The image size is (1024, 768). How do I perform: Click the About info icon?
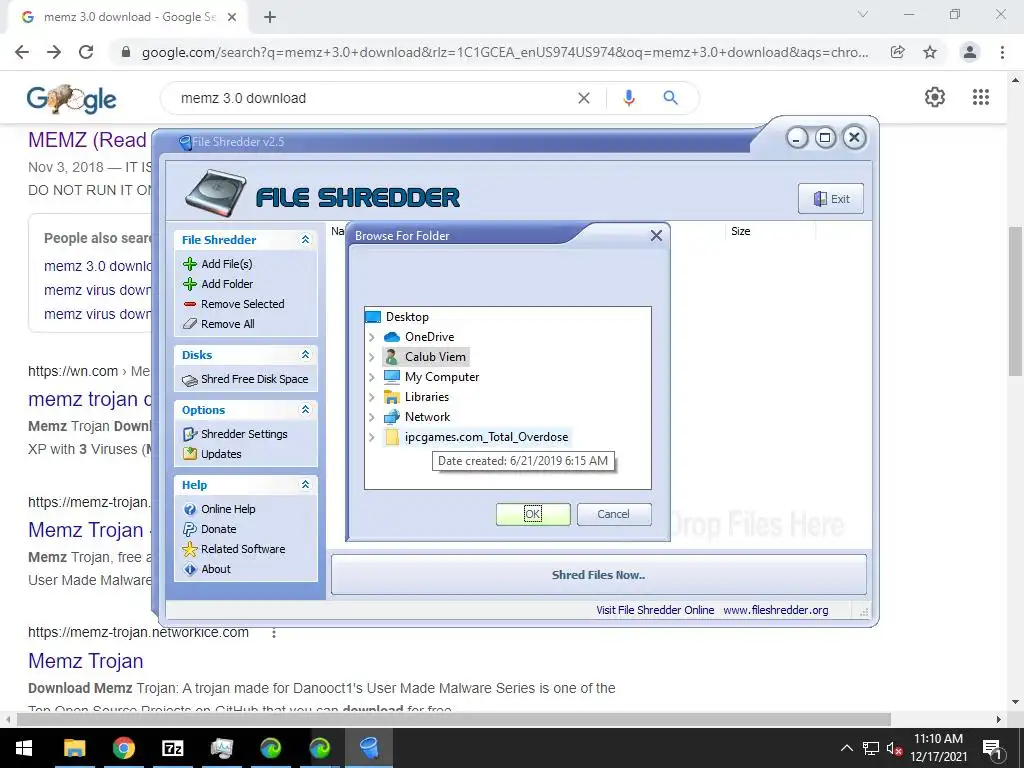(x=189, y=569)
